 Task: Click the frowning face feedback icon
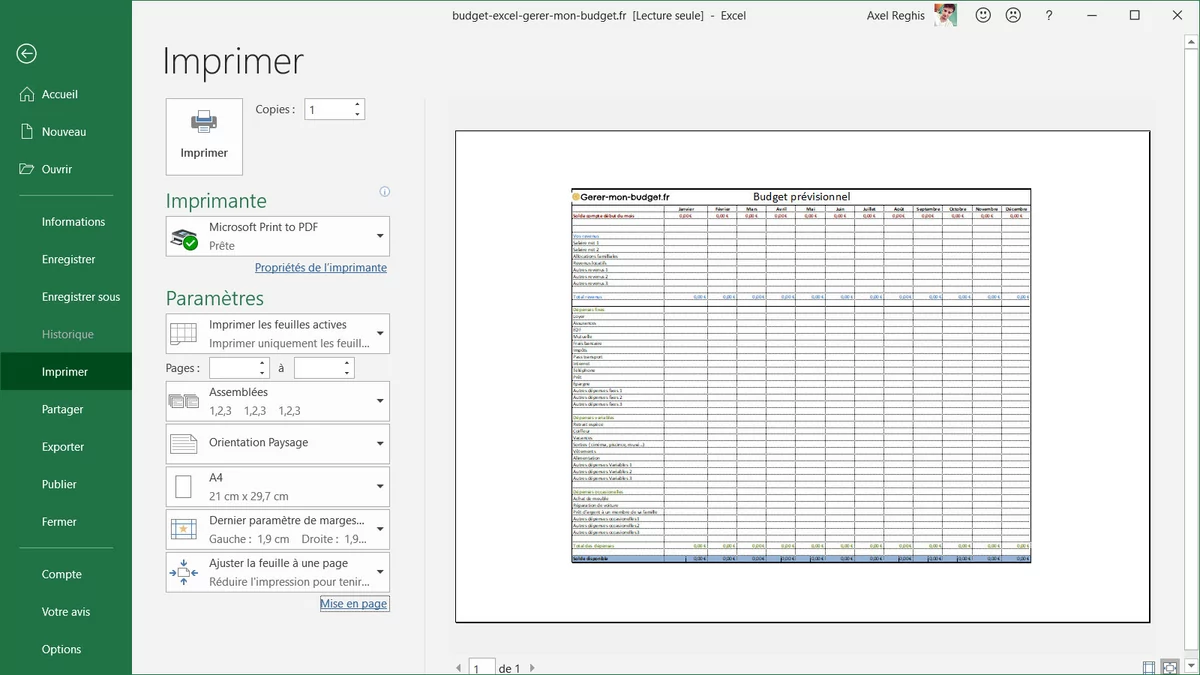point(1013,15)
